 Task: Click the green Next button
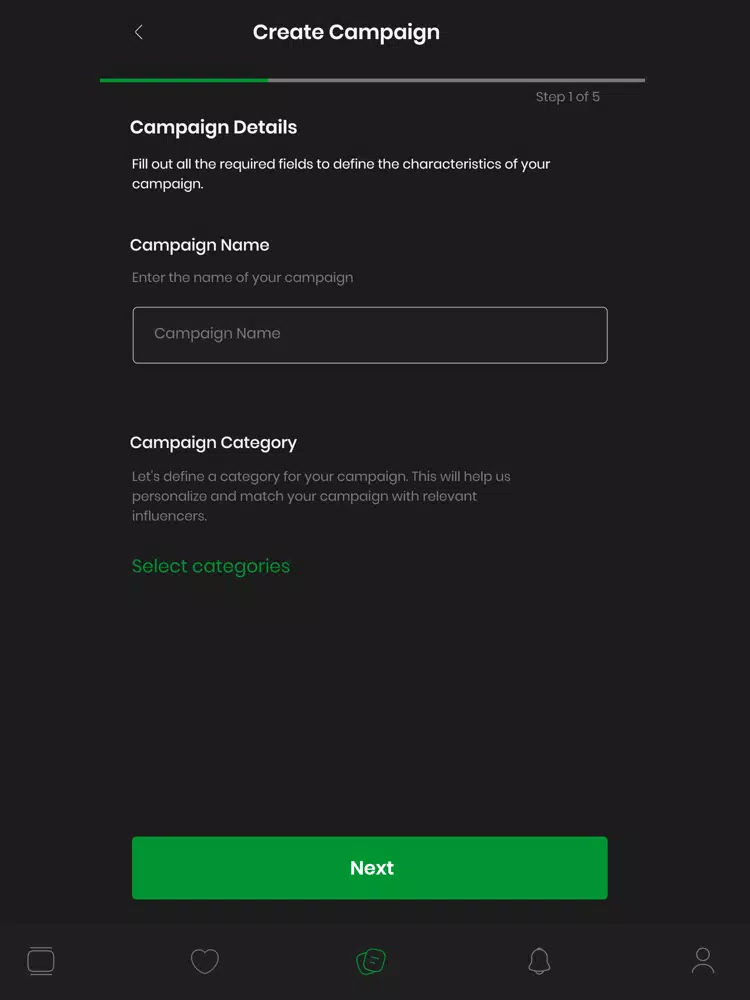(x=370, y=868)
